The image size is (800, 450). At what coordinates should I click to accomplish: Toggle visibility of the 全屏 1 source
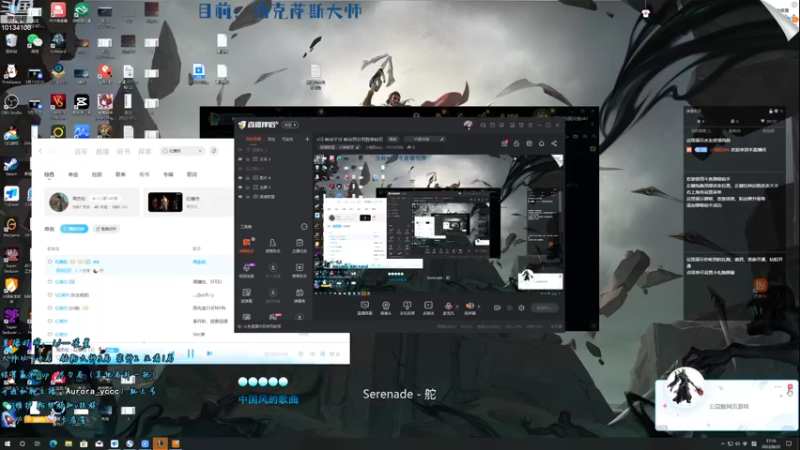pyautogui.click(x=240, y=187)
